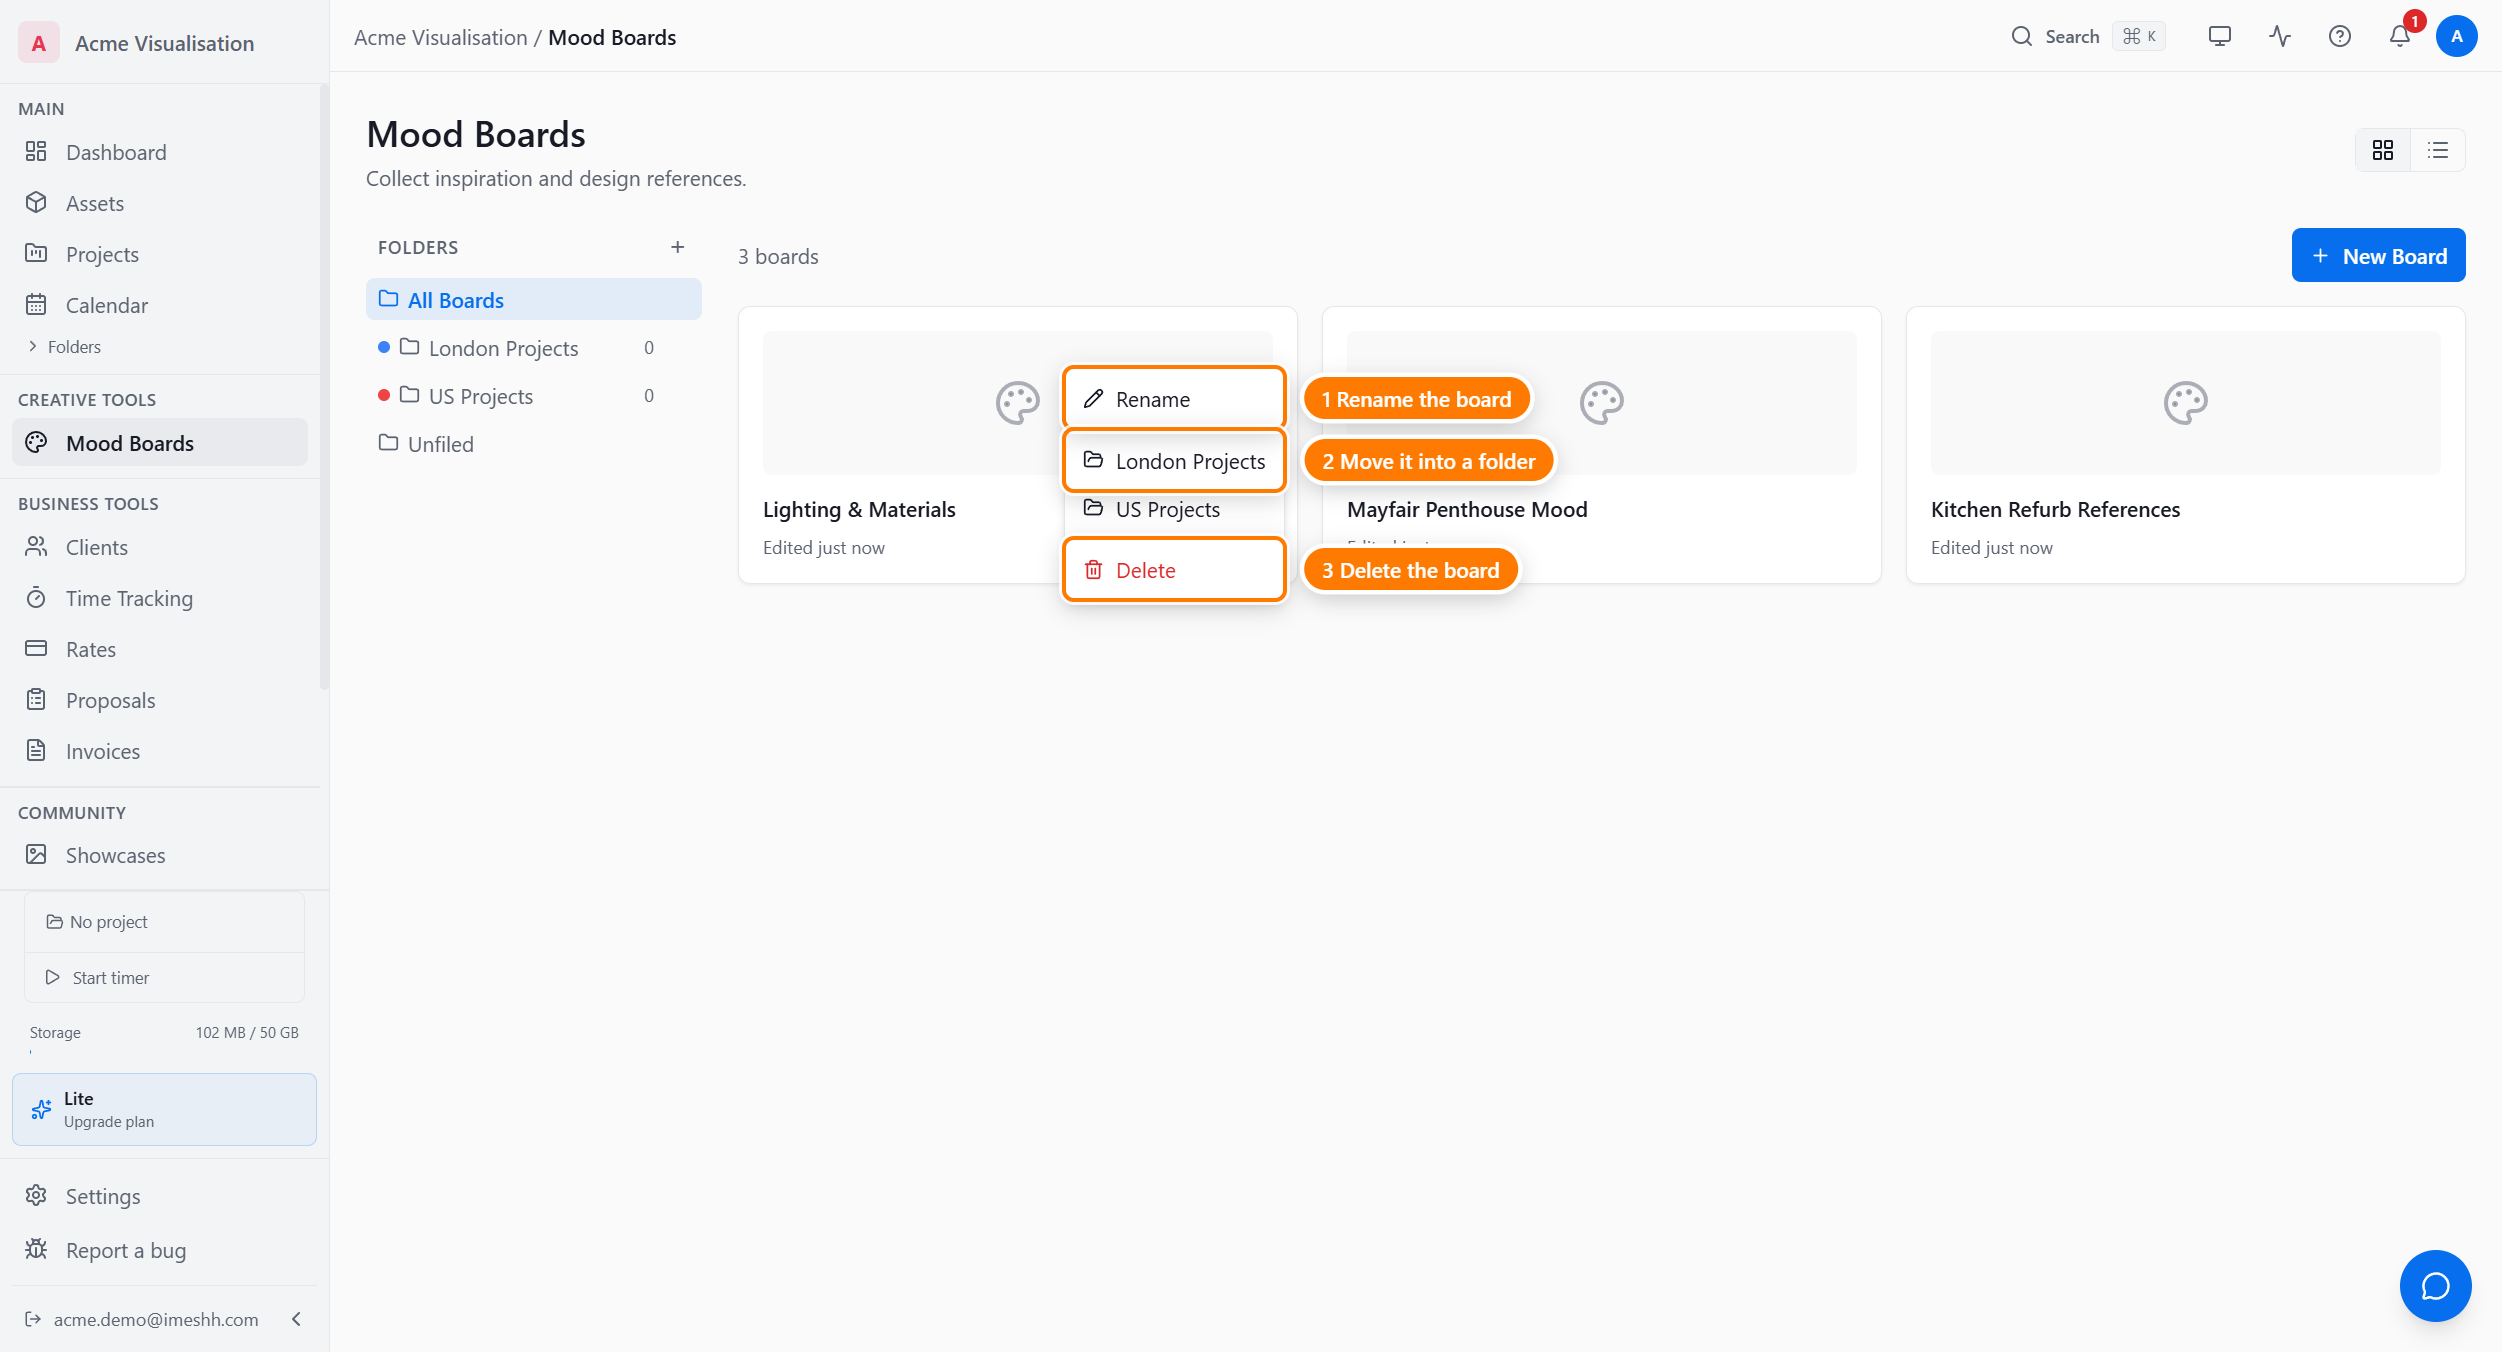This screenshot has height=1352, width=2502.
Task: Click the New Board button
Action: pyautogui.click(x=2378, y=256)
